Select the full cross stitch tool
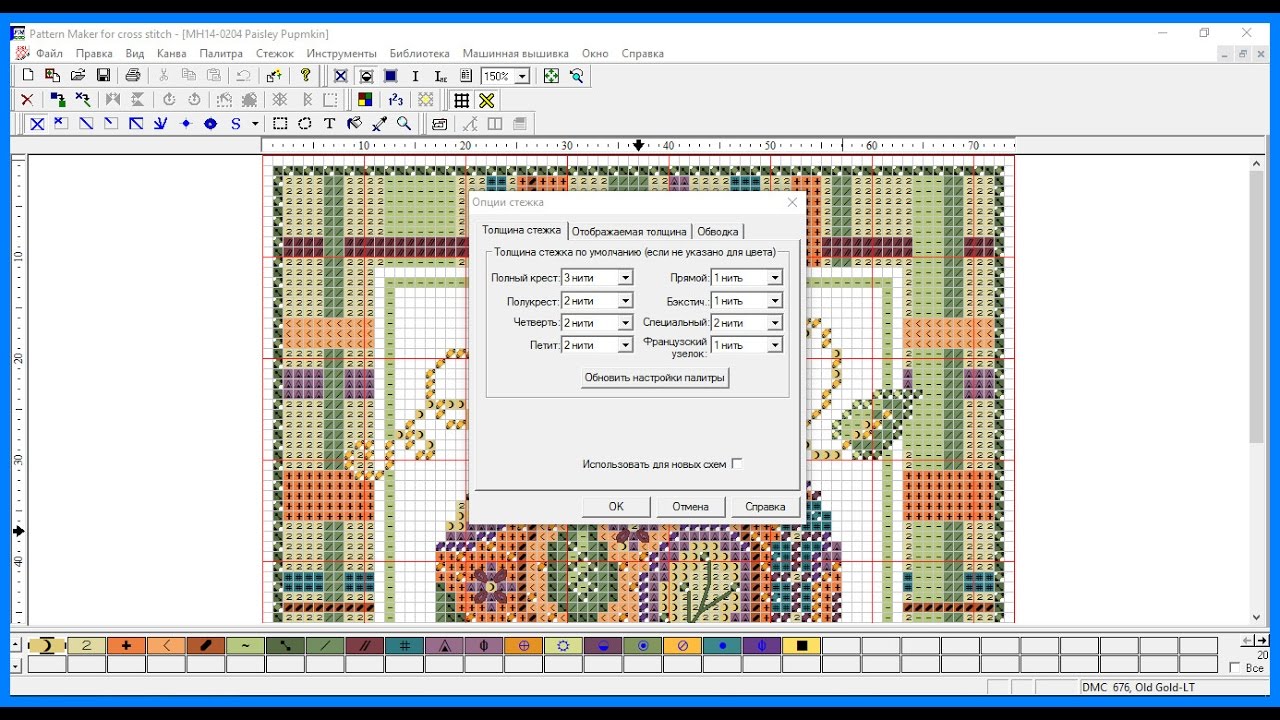Image resolution: width=1280 pixels, height=720 pixels. click(x=37, y=124)
